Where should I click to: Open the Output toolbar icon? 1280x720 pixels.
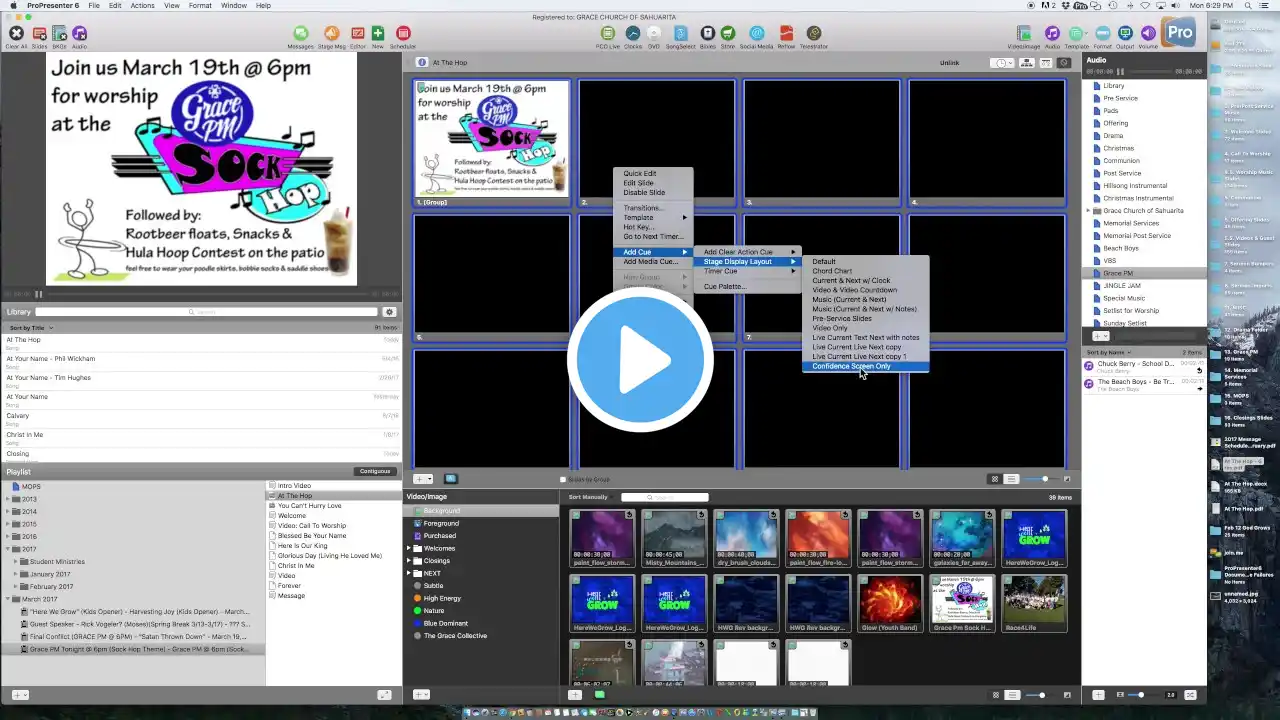(x=1125, y=36)
